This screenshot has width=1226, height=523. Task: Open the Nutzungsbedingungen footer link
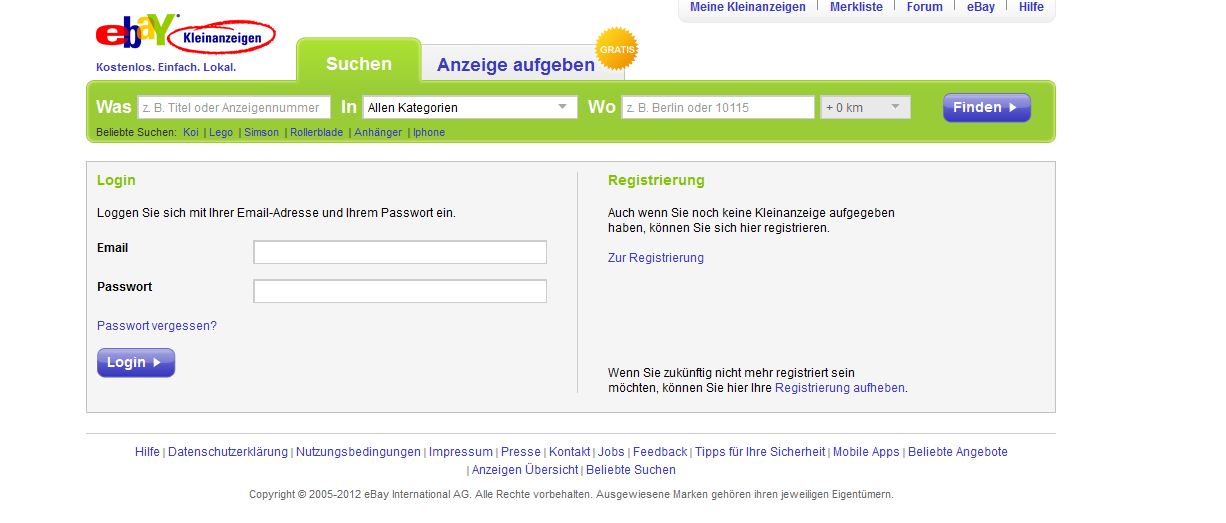(x=358, y=452)
